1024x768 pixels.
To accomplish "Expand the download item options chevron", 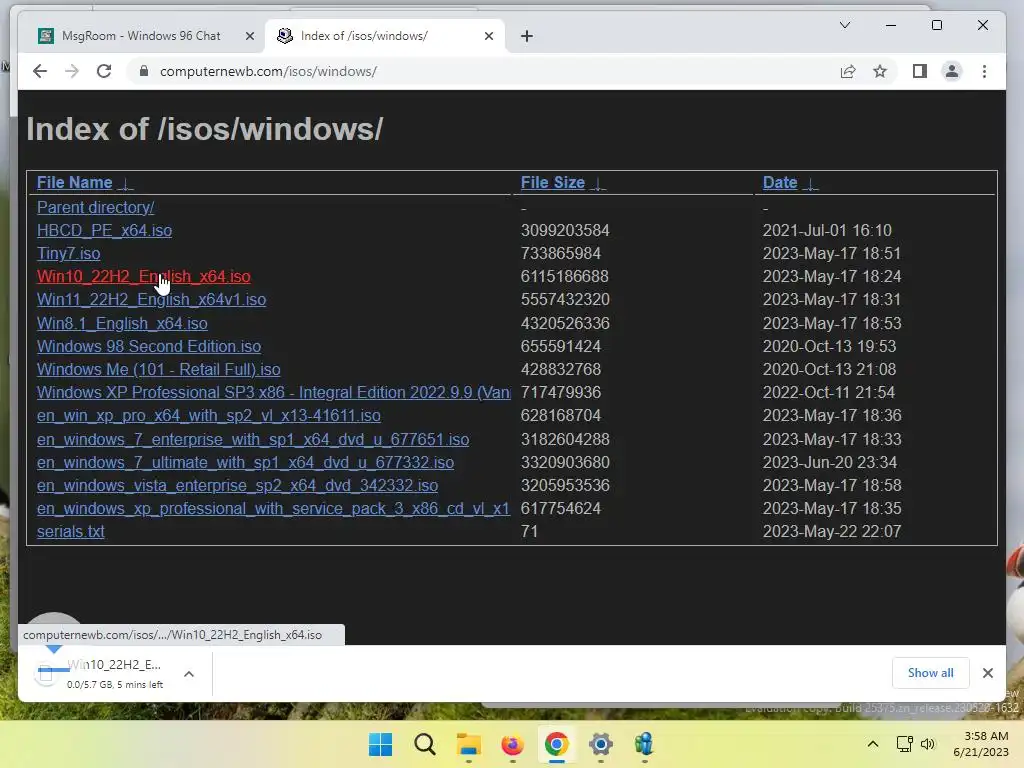I will 189,673.
